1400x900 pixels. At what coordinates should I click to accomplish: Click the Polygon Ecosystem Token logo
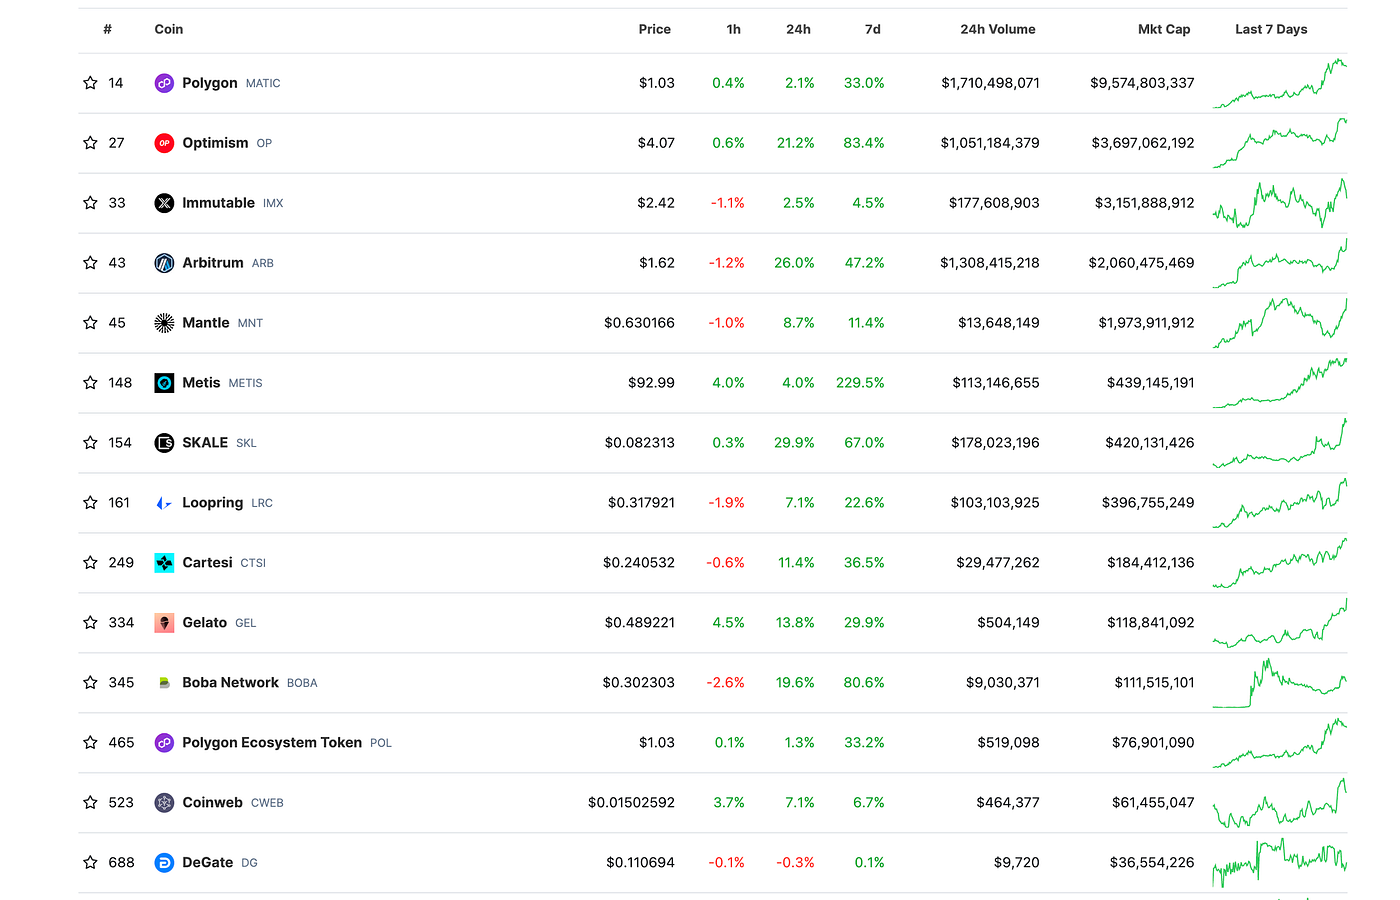pos(164,743)
